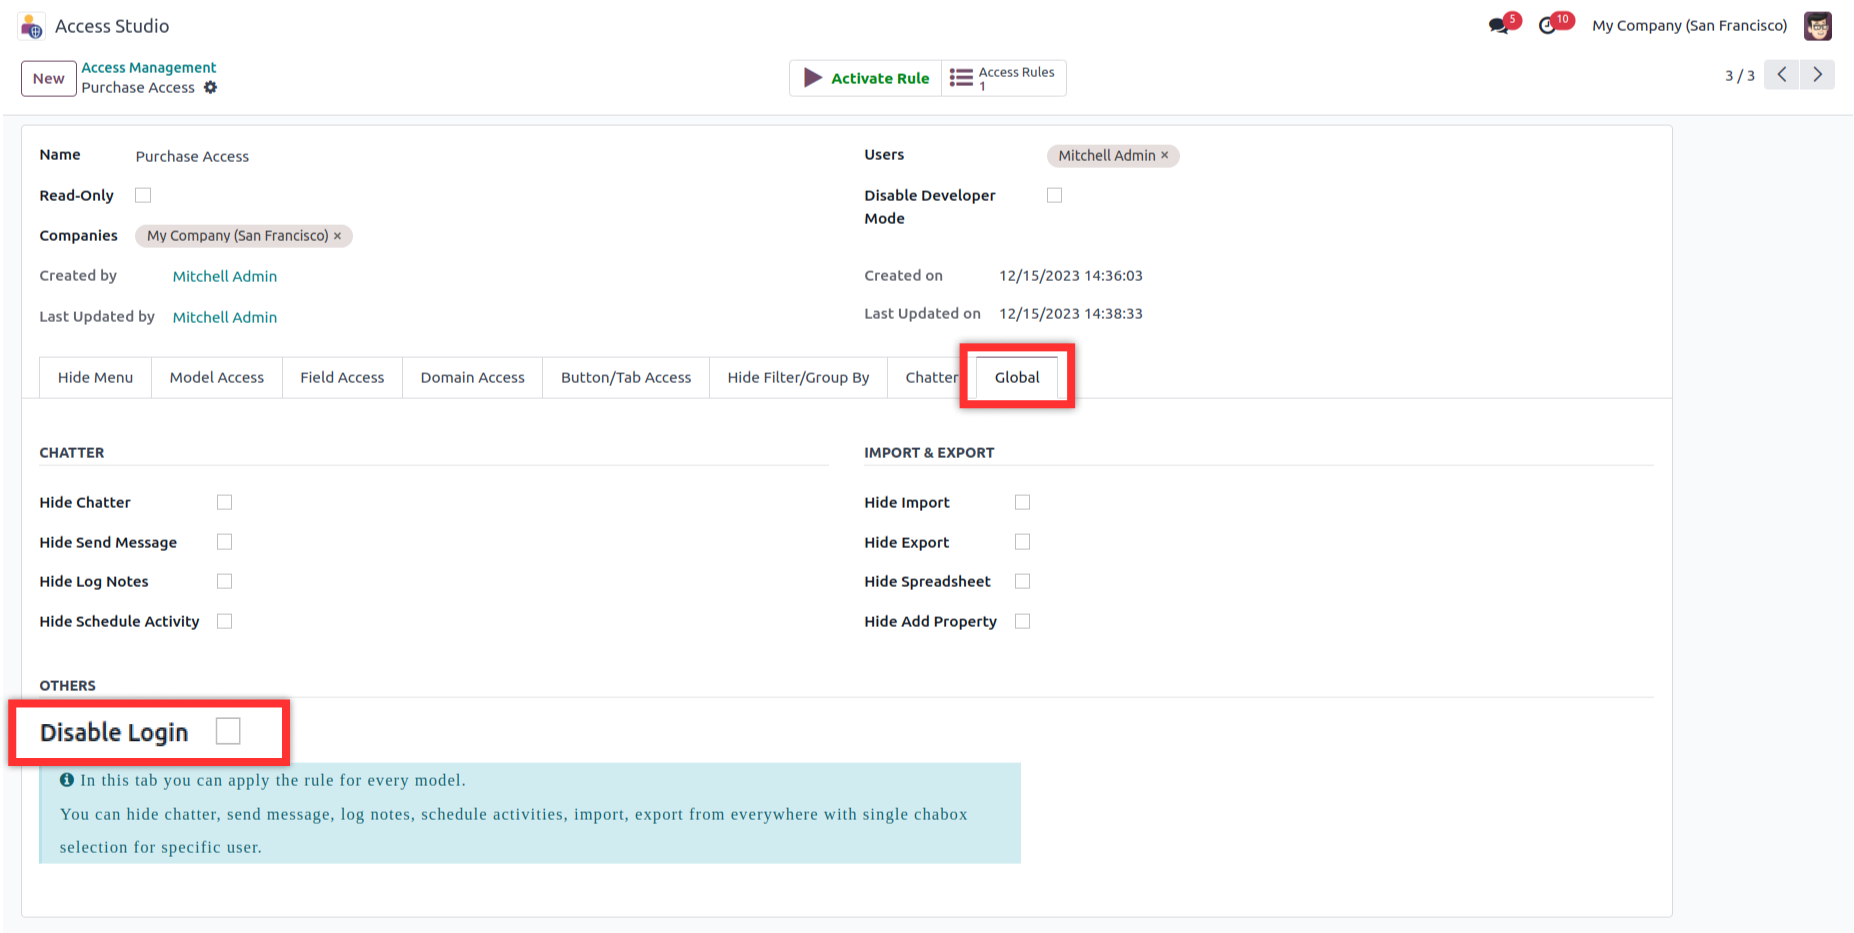Open the company switcher My Company (San Francisco)
Image resolution: width=1854 pixels, height=933 pixels.
(1689, 26)
